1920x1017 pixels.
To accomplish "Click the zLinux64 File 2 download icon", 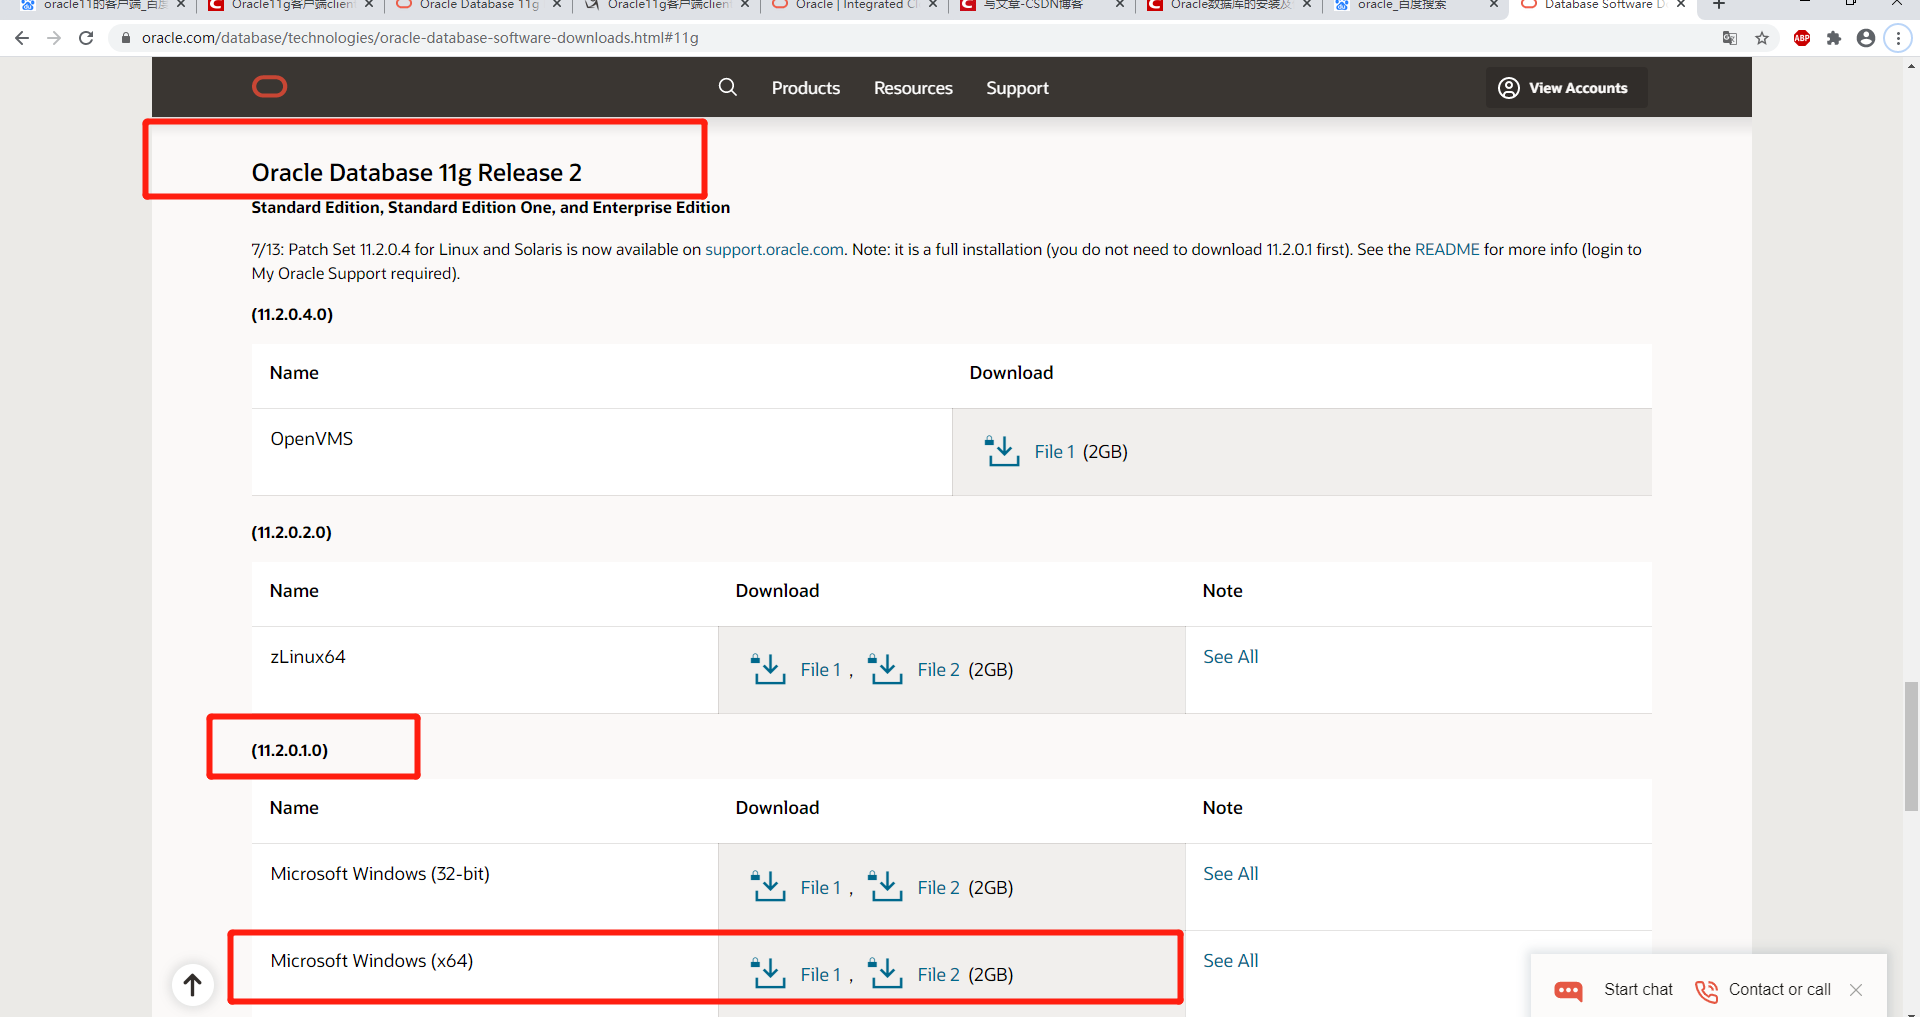I will click(x=885, y=669).
